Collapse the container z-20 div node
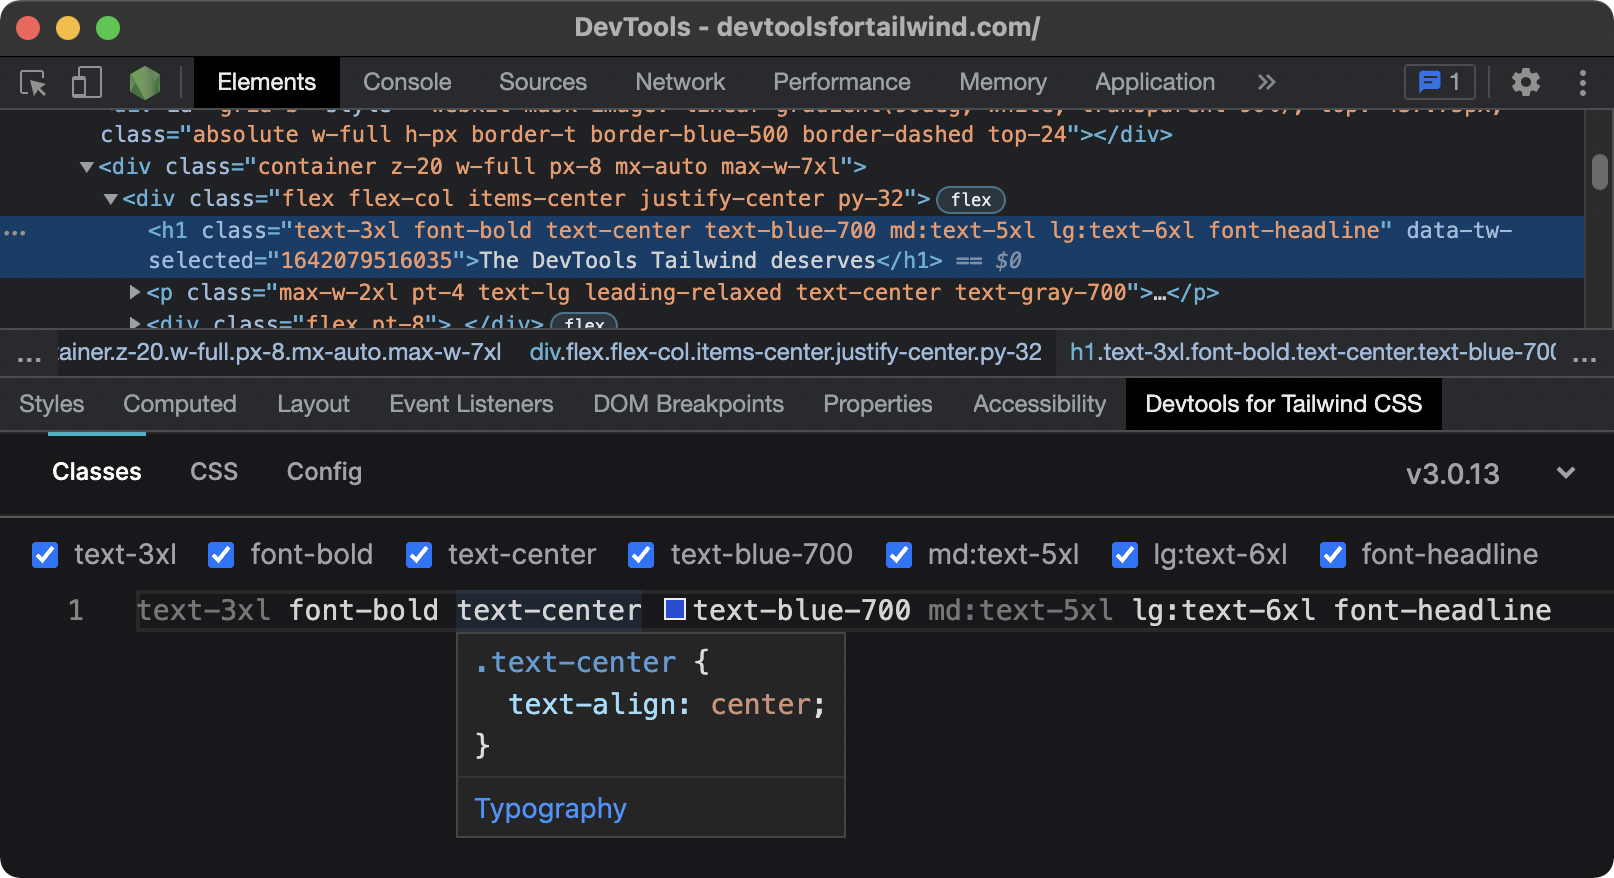Image resolution: width=1614 pixels, height=878 pixels. (87, 167)
